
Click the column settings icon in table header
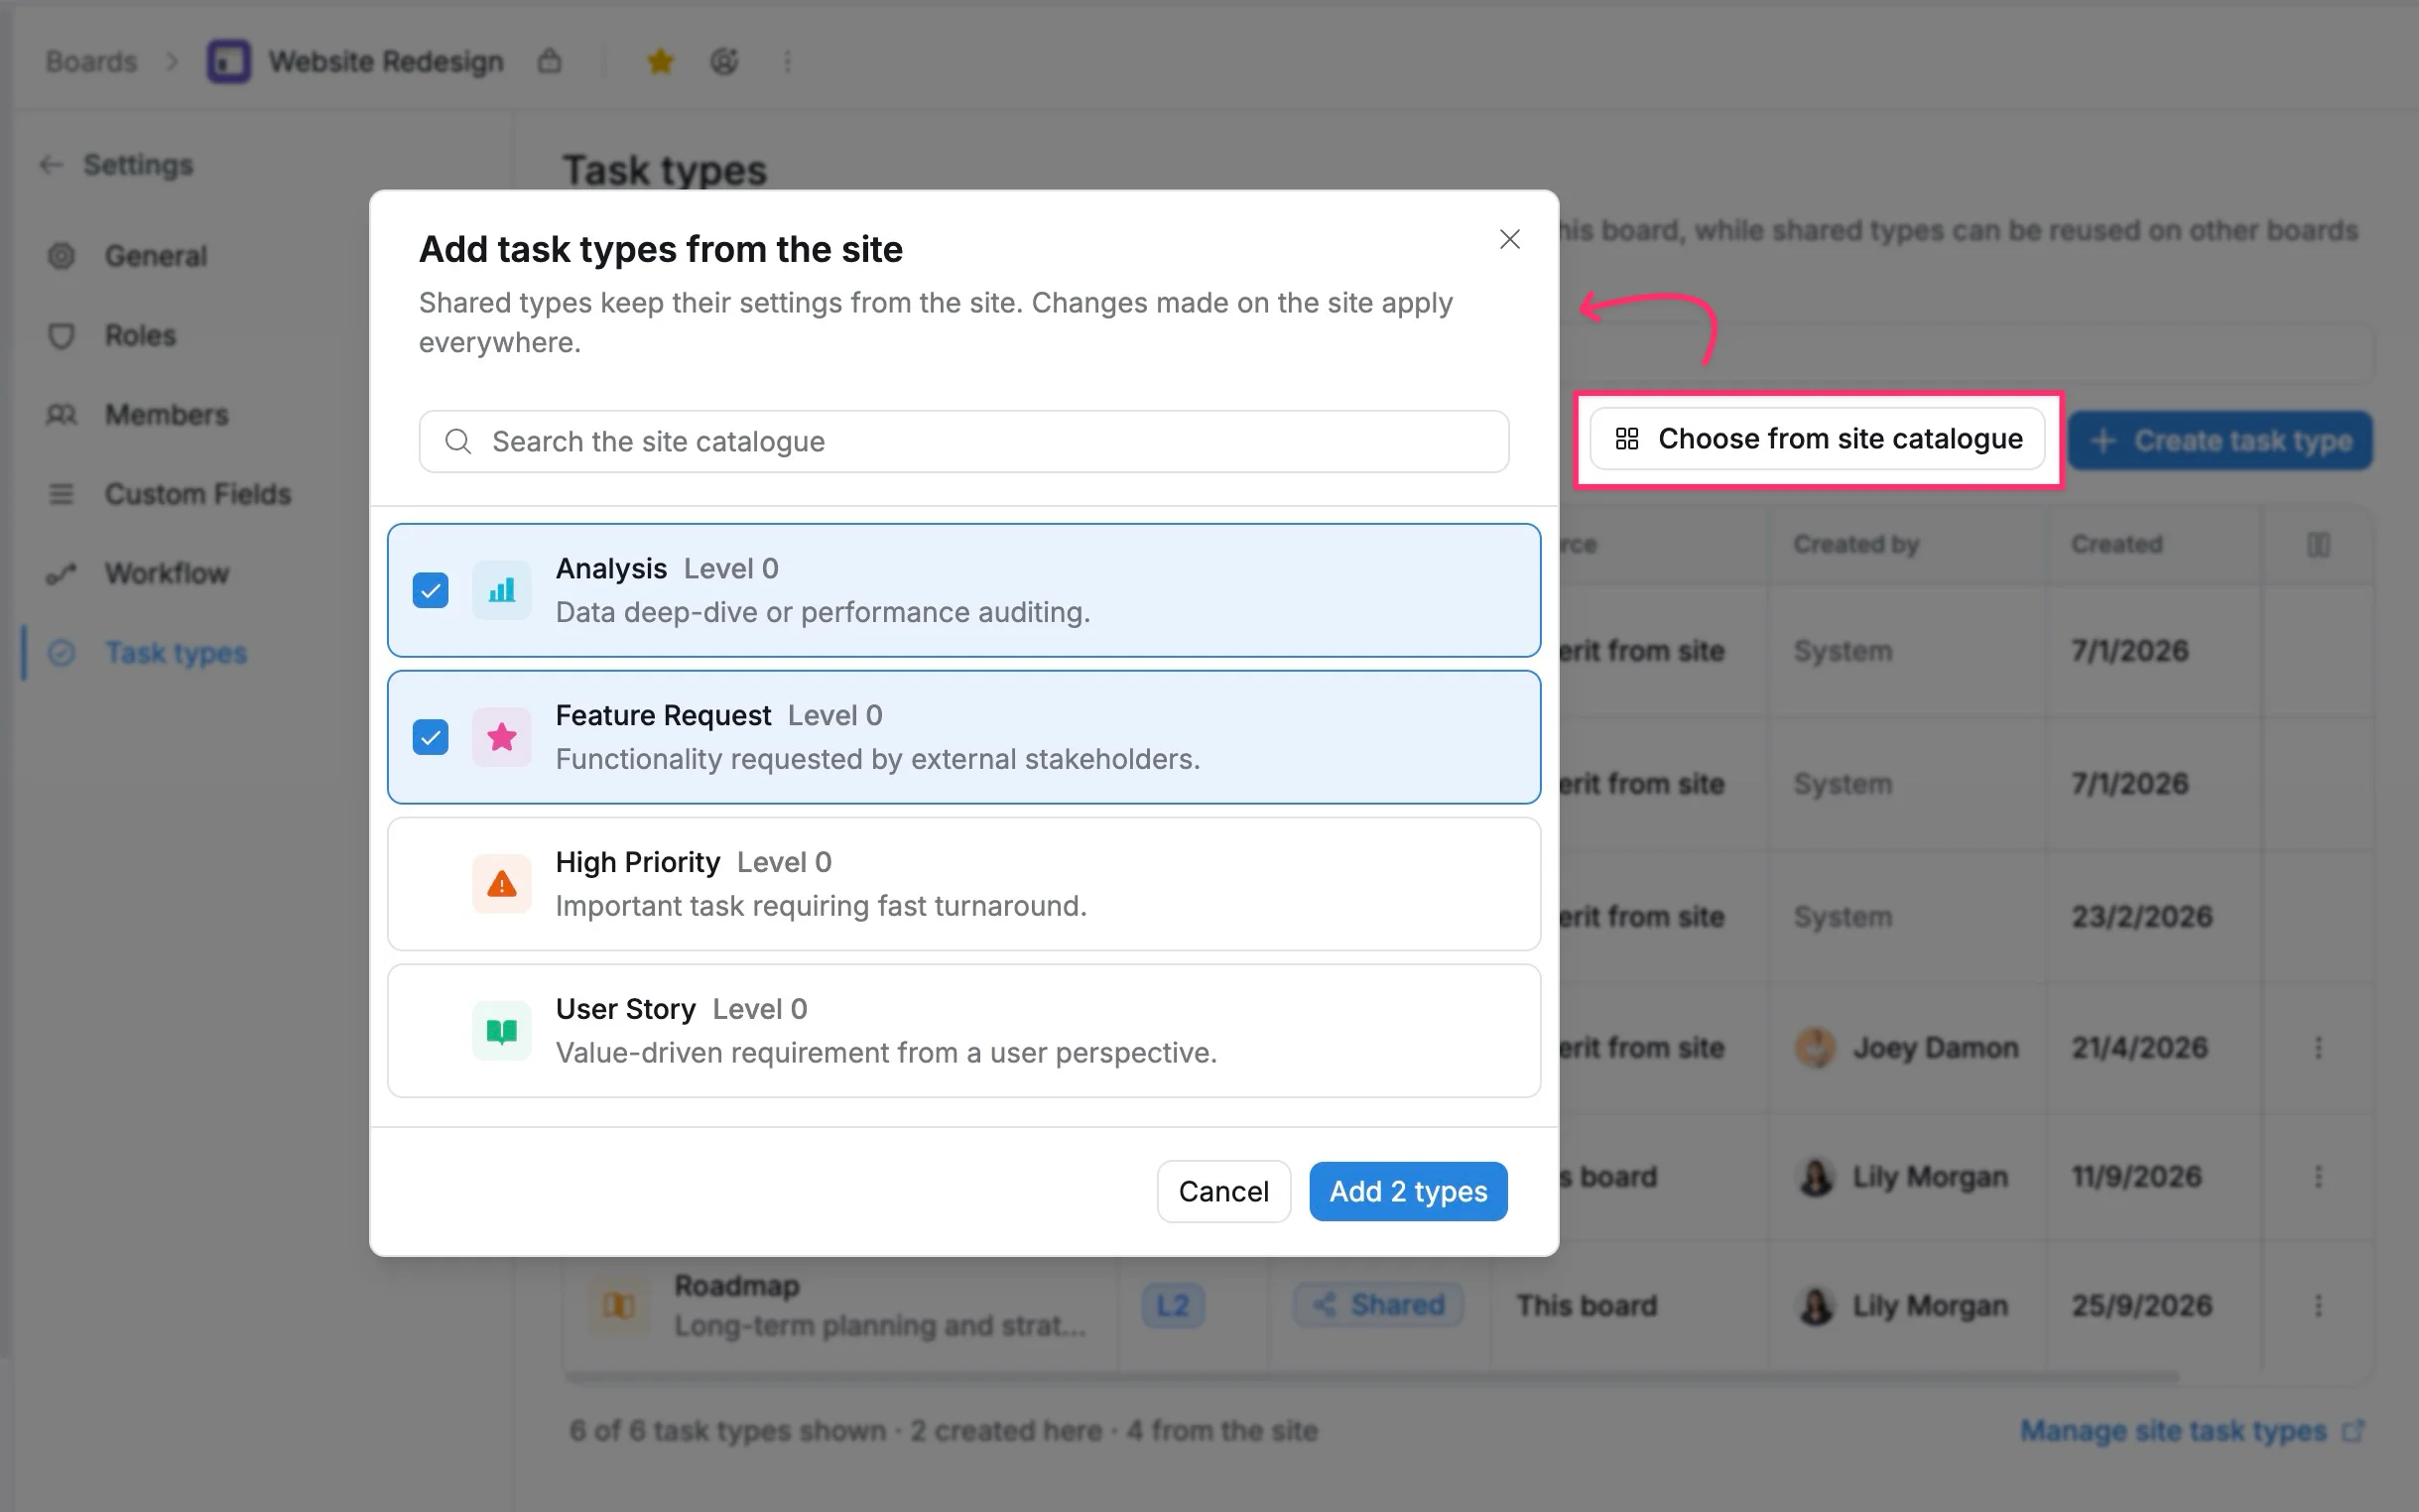[2317, 544]
